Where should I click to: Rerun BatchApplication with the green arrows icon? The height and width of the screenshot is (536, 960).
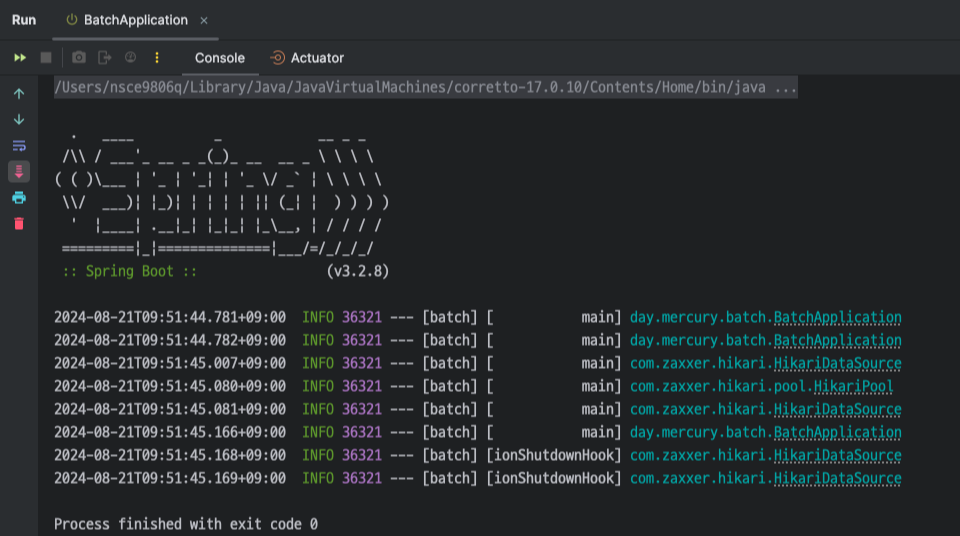point(20,58)
